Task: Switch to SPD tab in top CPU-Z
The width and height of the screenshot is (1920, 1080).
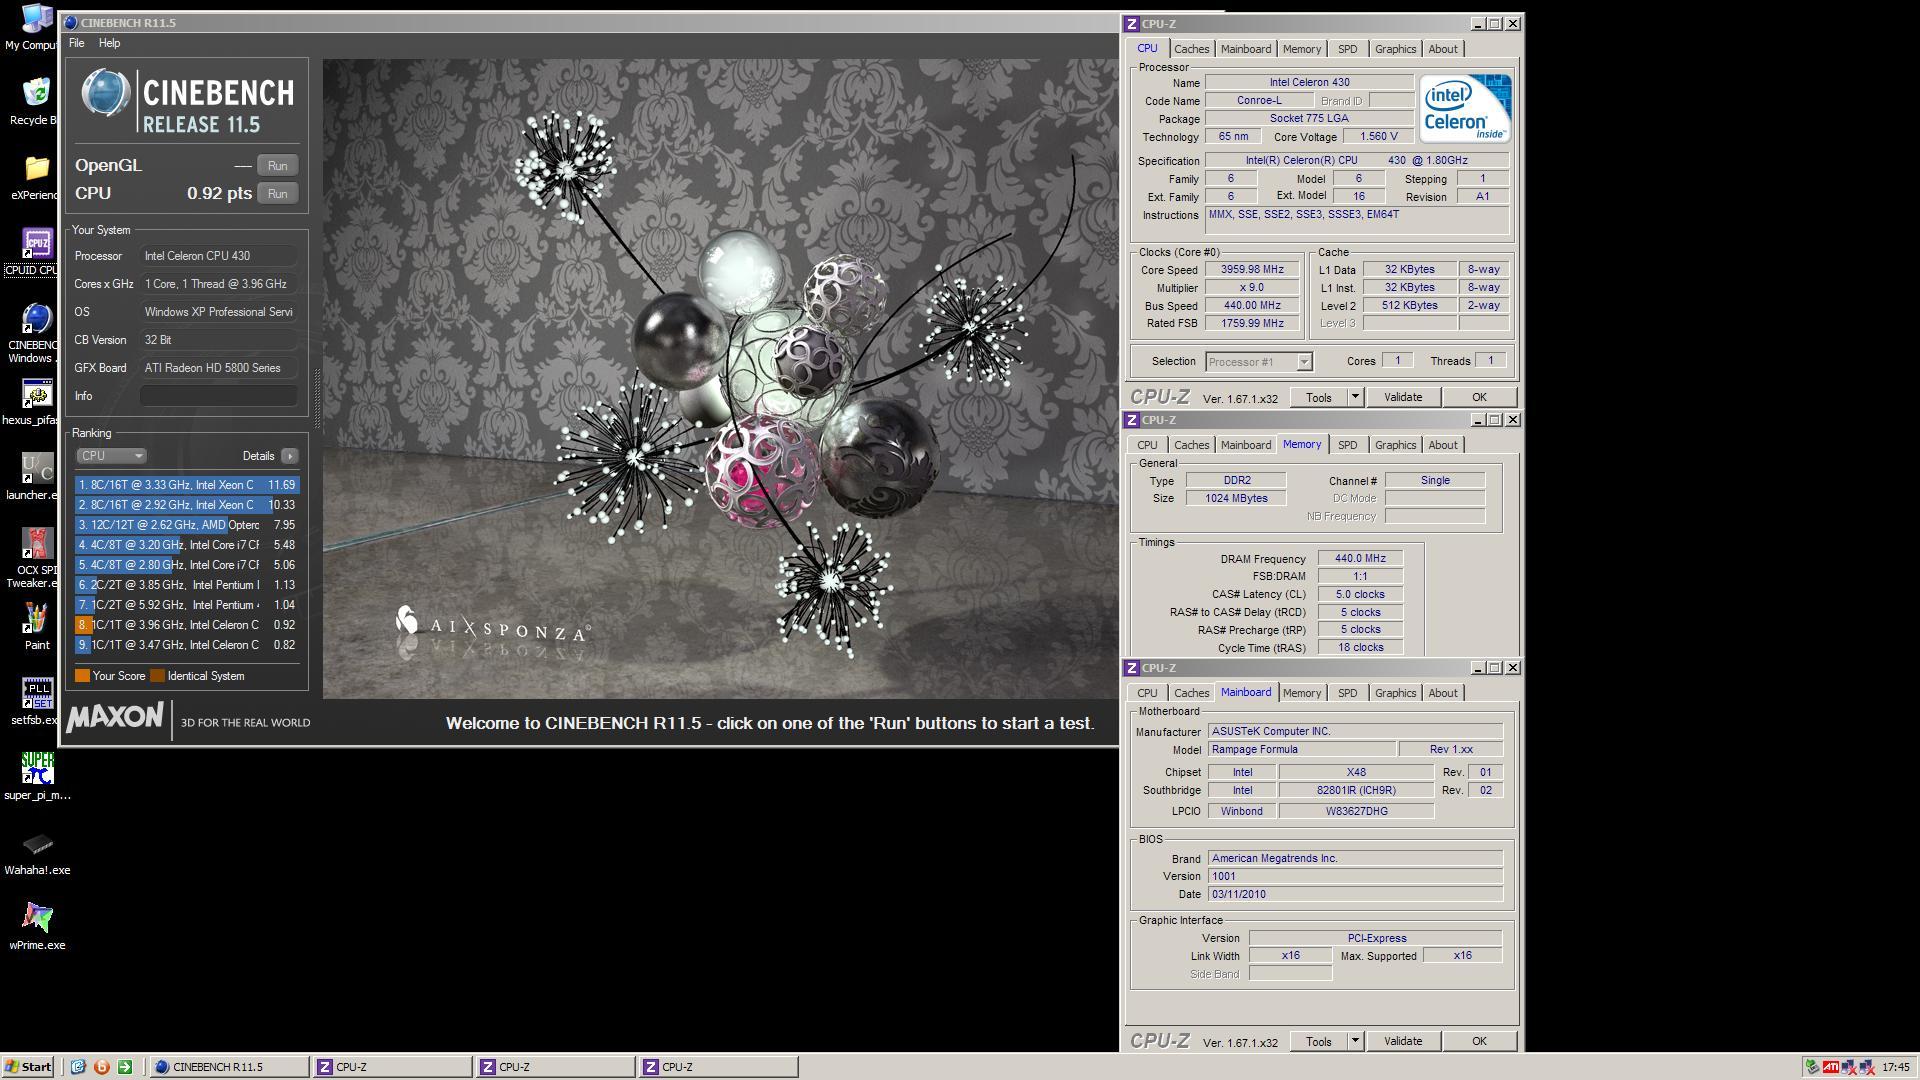Action: tap(1347, 49)
